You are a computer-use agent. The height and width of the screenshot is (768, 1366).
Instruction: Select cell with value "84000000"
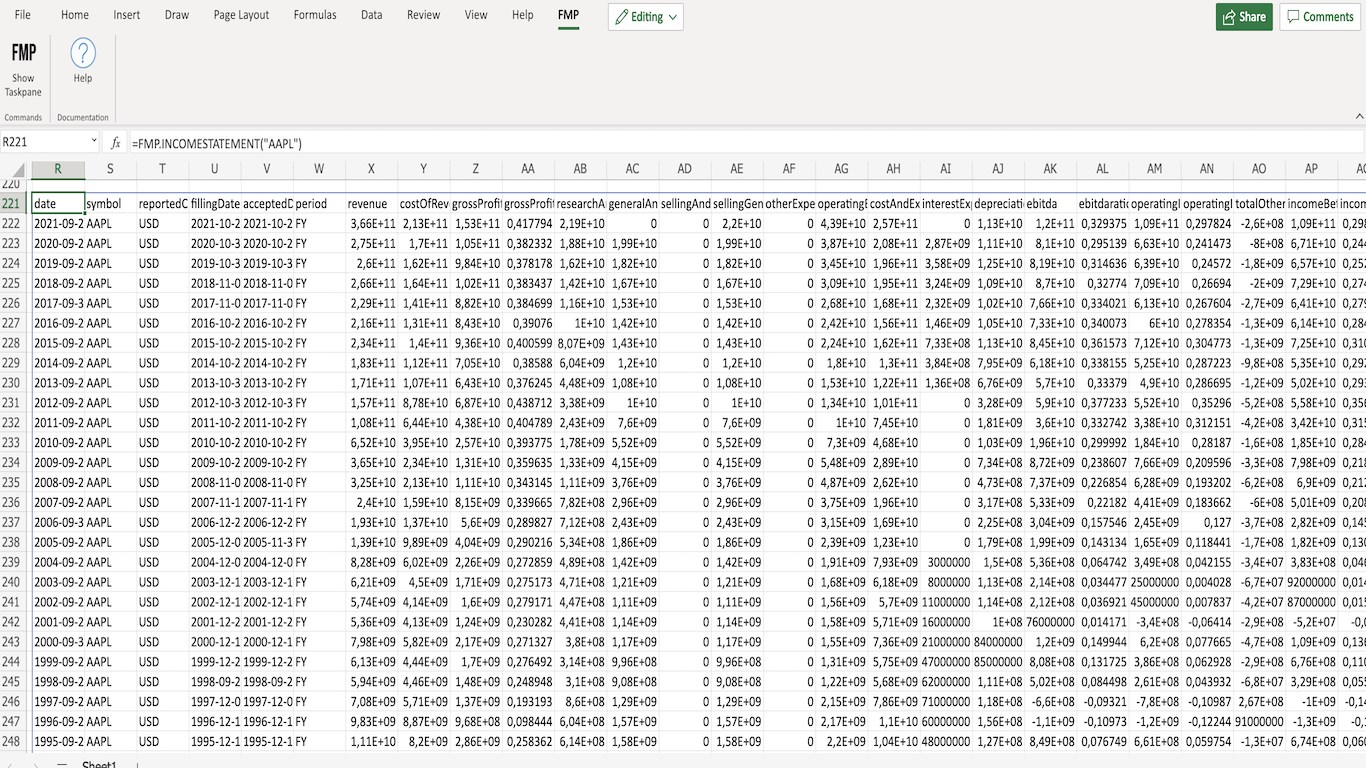point(998,642)
